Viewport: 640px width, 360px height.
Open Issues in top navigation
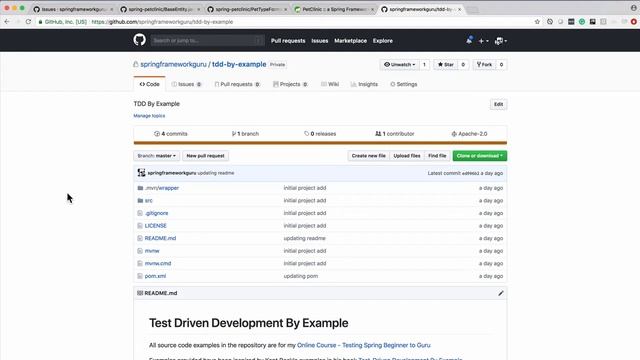point(320,41)
